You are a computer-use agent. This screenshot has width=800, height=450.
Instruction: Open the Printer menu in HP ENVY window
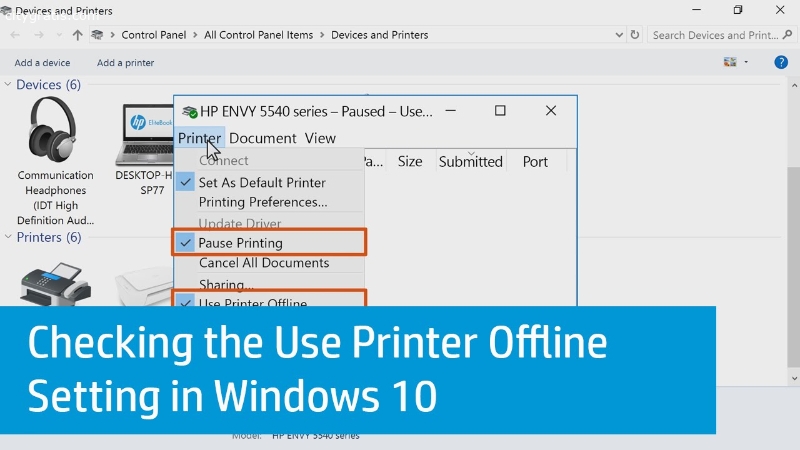pyautogui.click(x=199, y=138)
